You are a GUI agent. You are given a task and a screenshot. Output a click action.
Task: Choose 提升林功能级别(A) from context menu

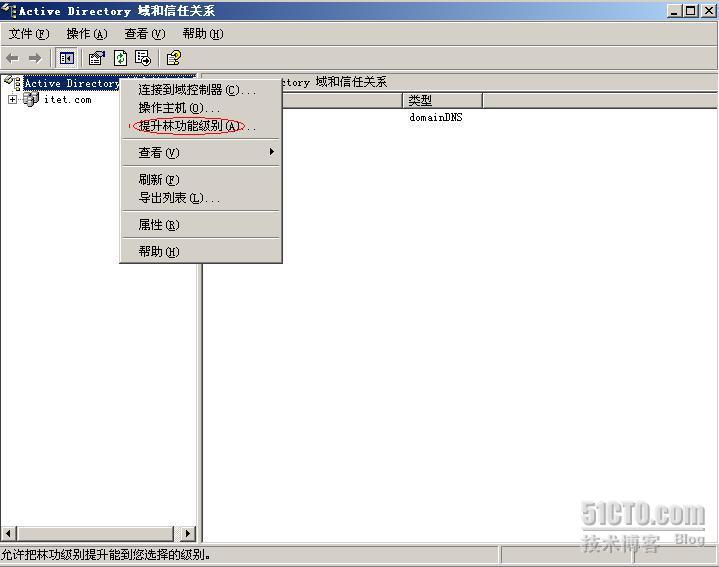[x=201, y=126]
